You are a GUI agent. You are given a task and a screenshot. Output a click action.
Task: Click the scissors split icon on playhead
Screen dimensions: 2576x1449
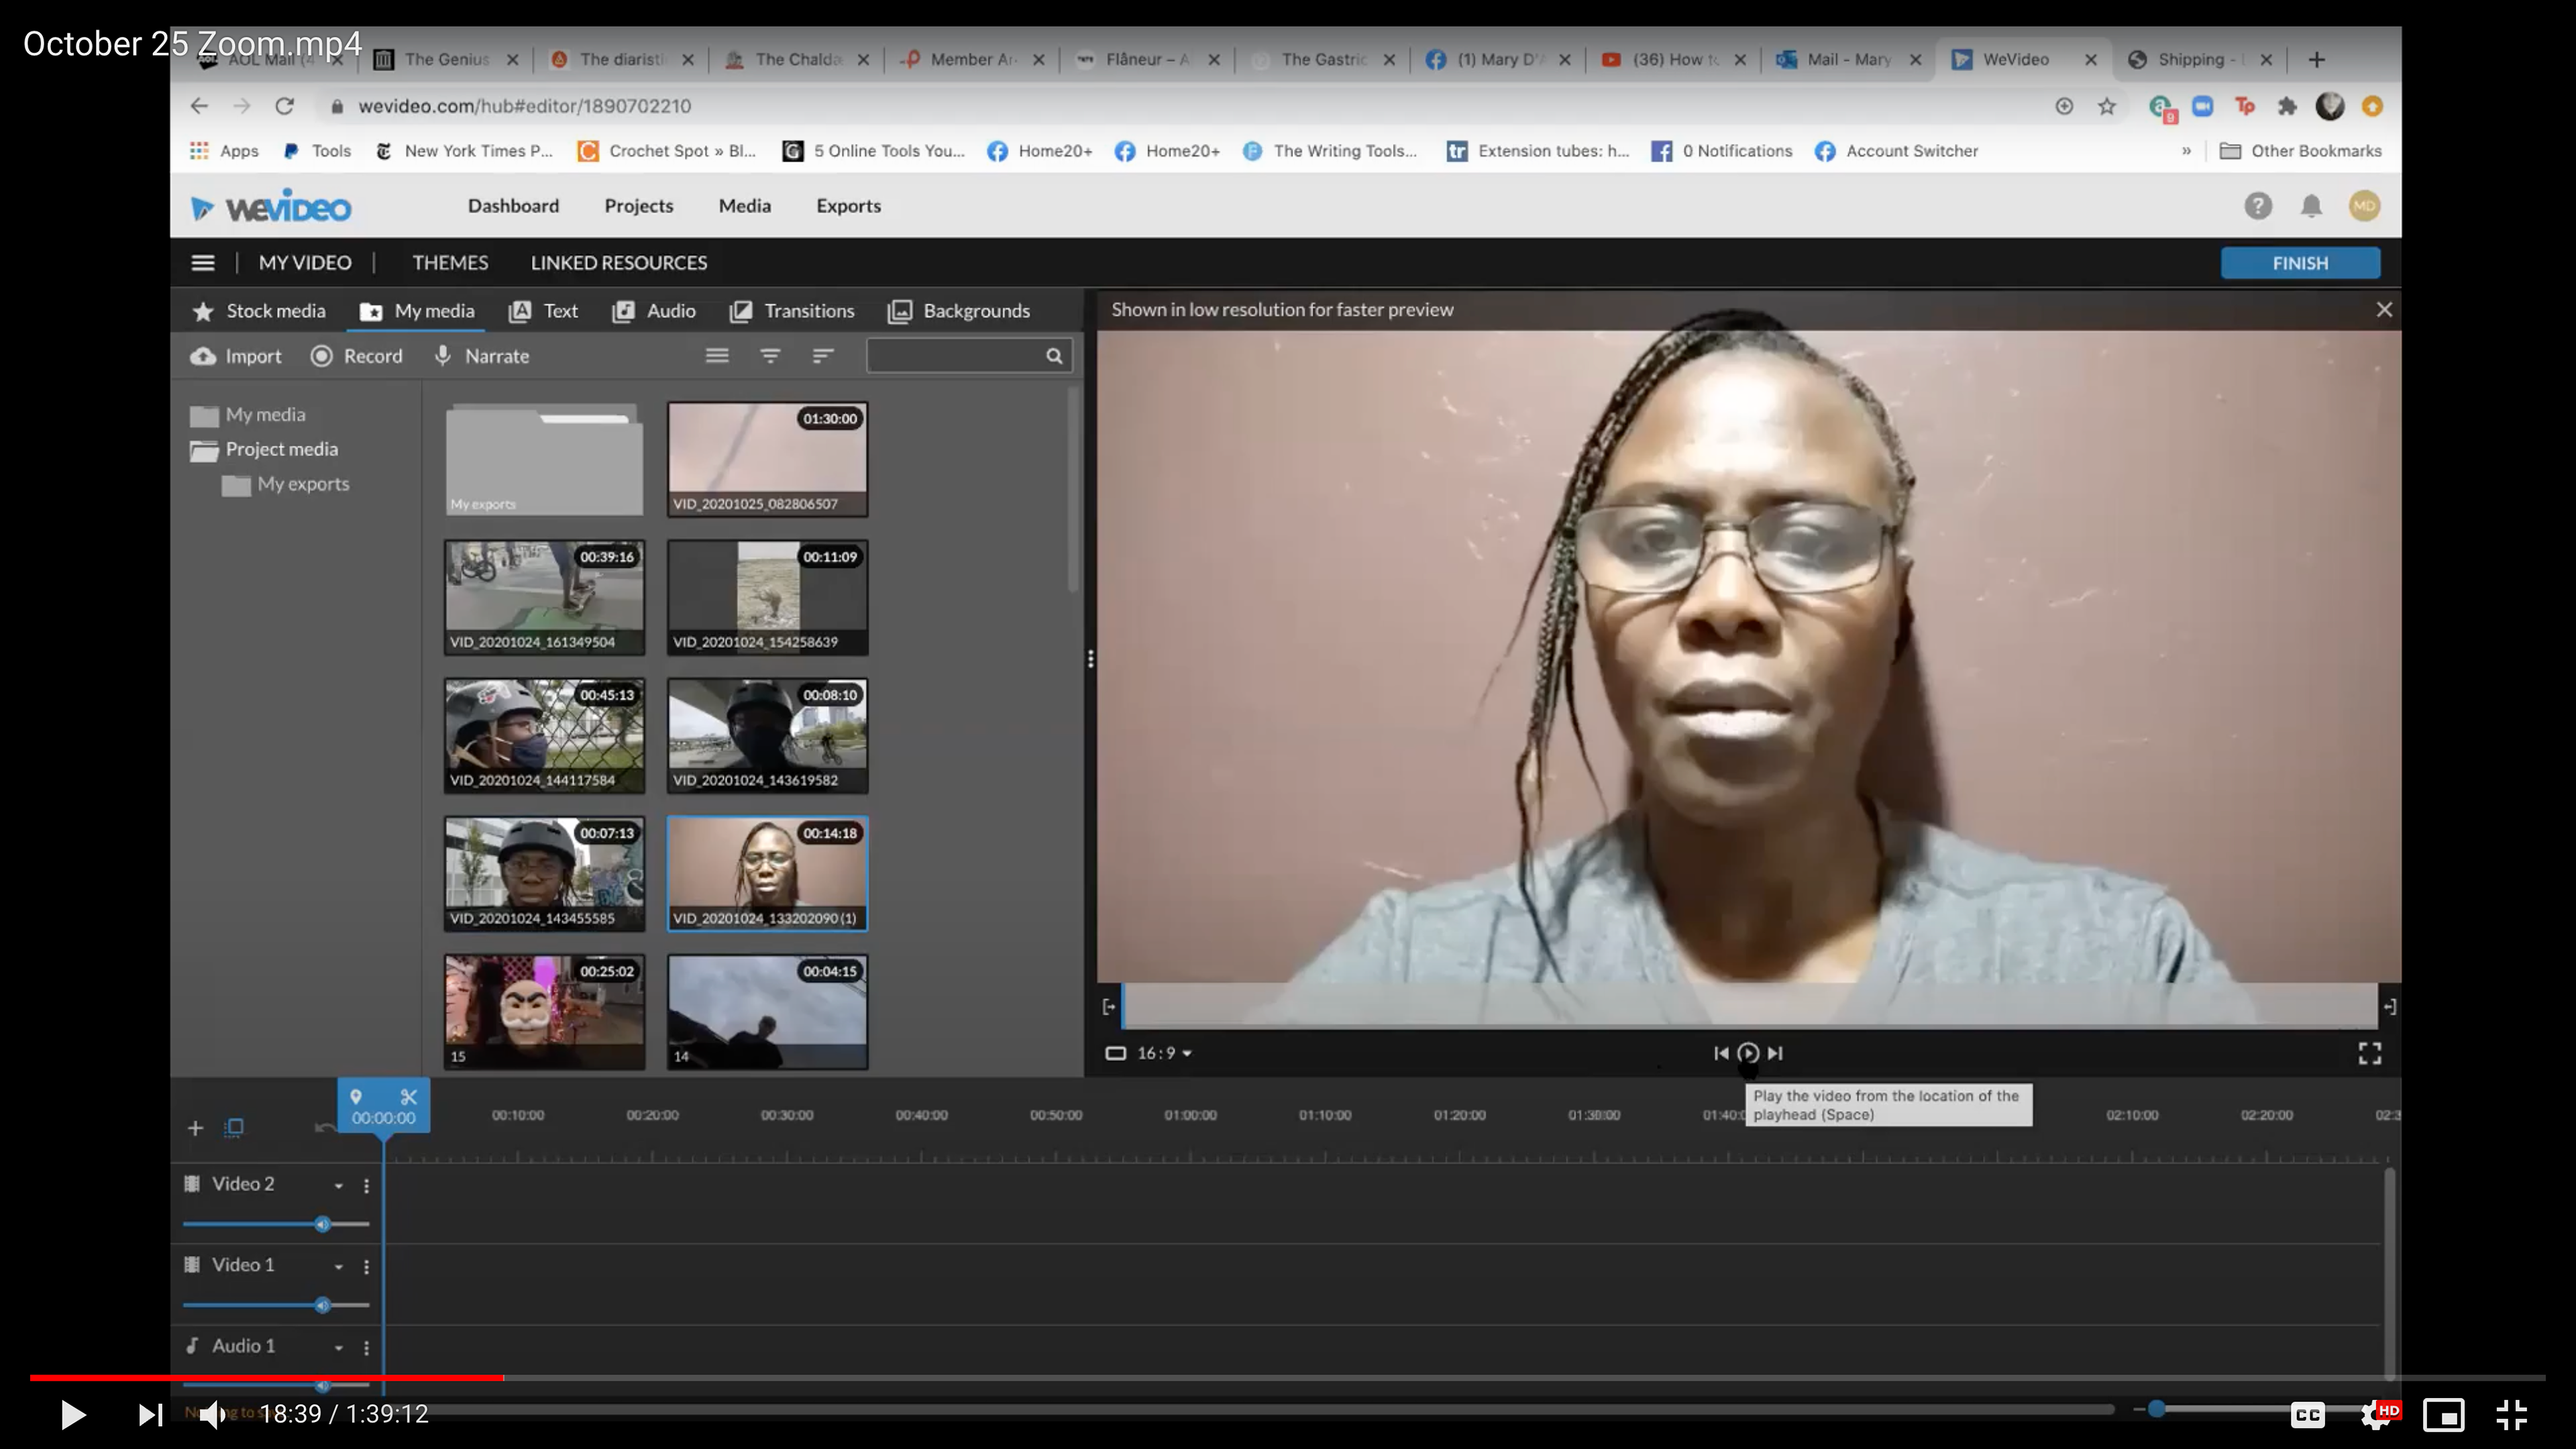point(408,1096)
